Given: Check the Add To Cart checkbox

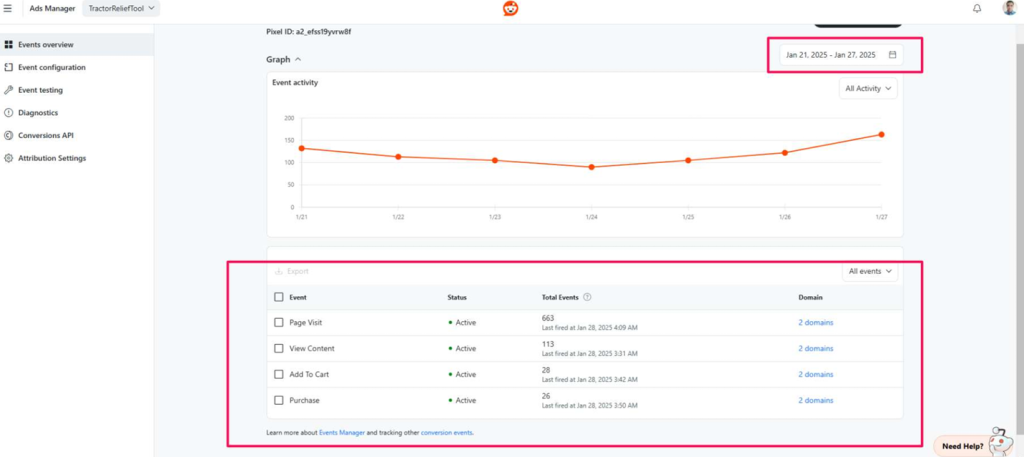Looking at the screenshot, I should point(279,375).
